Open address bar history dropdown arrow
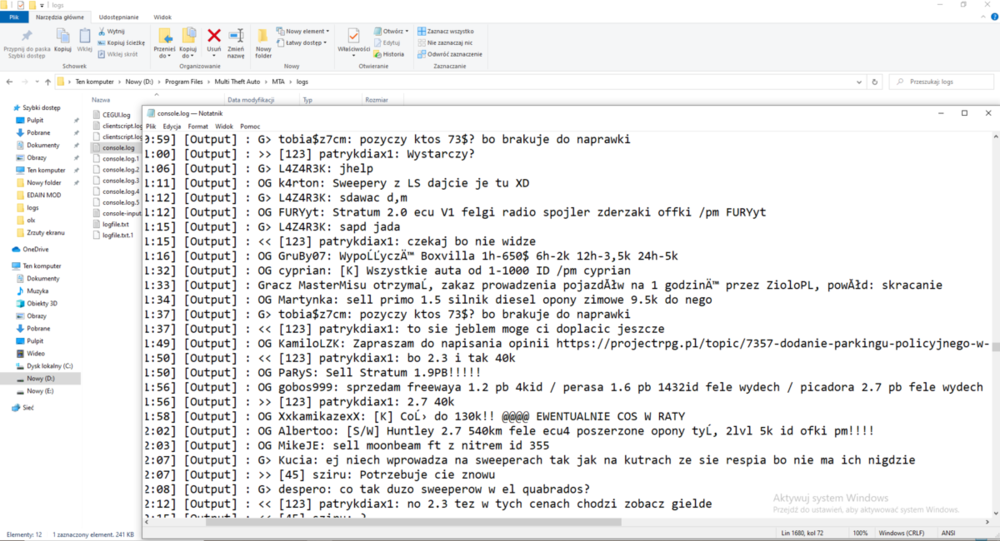This screenshot has height=541, width=1000. [859, 82]
